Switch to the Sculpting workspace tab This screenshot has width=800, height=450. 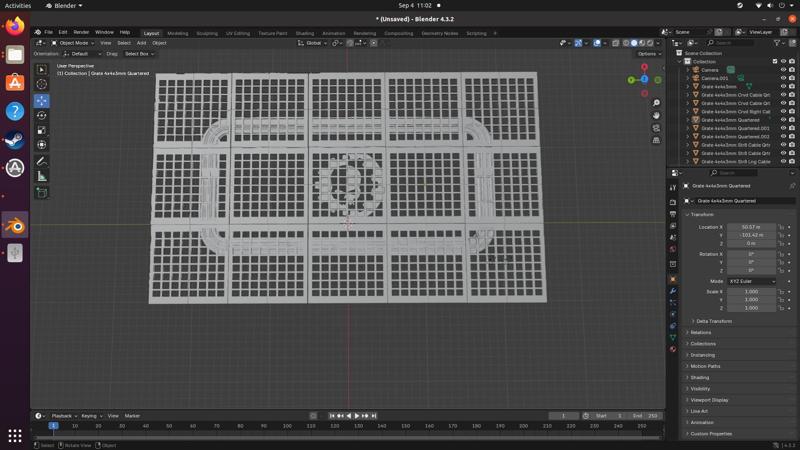(x=207, y=33)
